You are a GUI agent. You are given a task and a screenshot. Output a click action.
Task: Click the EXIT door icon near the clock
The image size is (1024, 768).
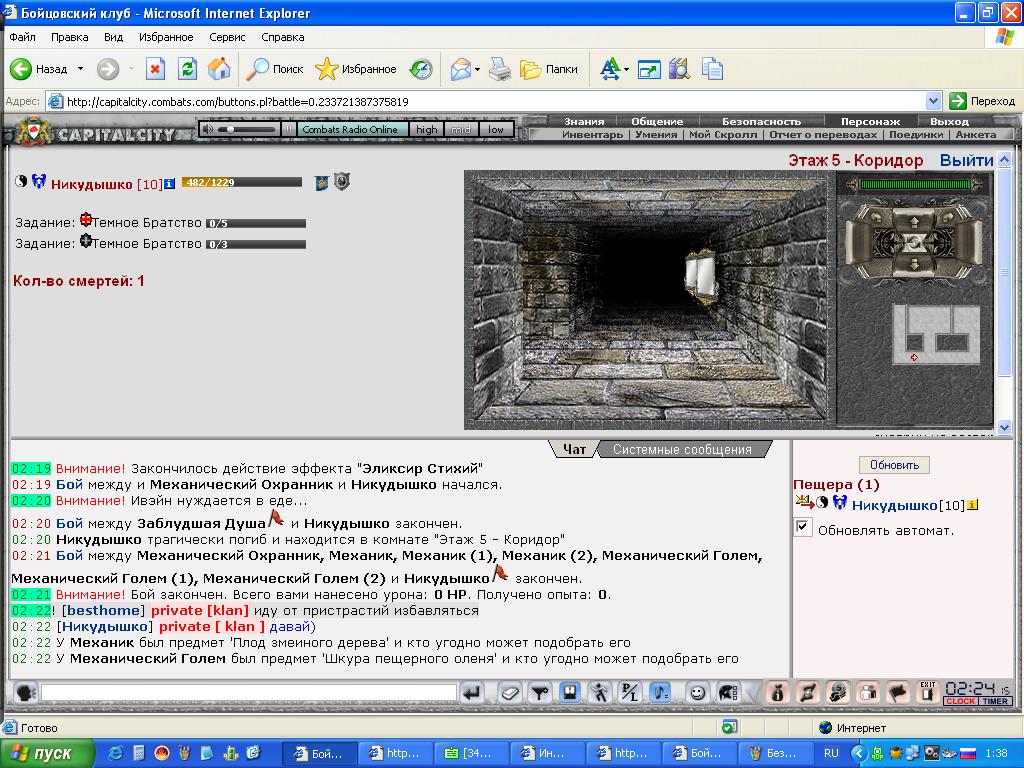927,692
